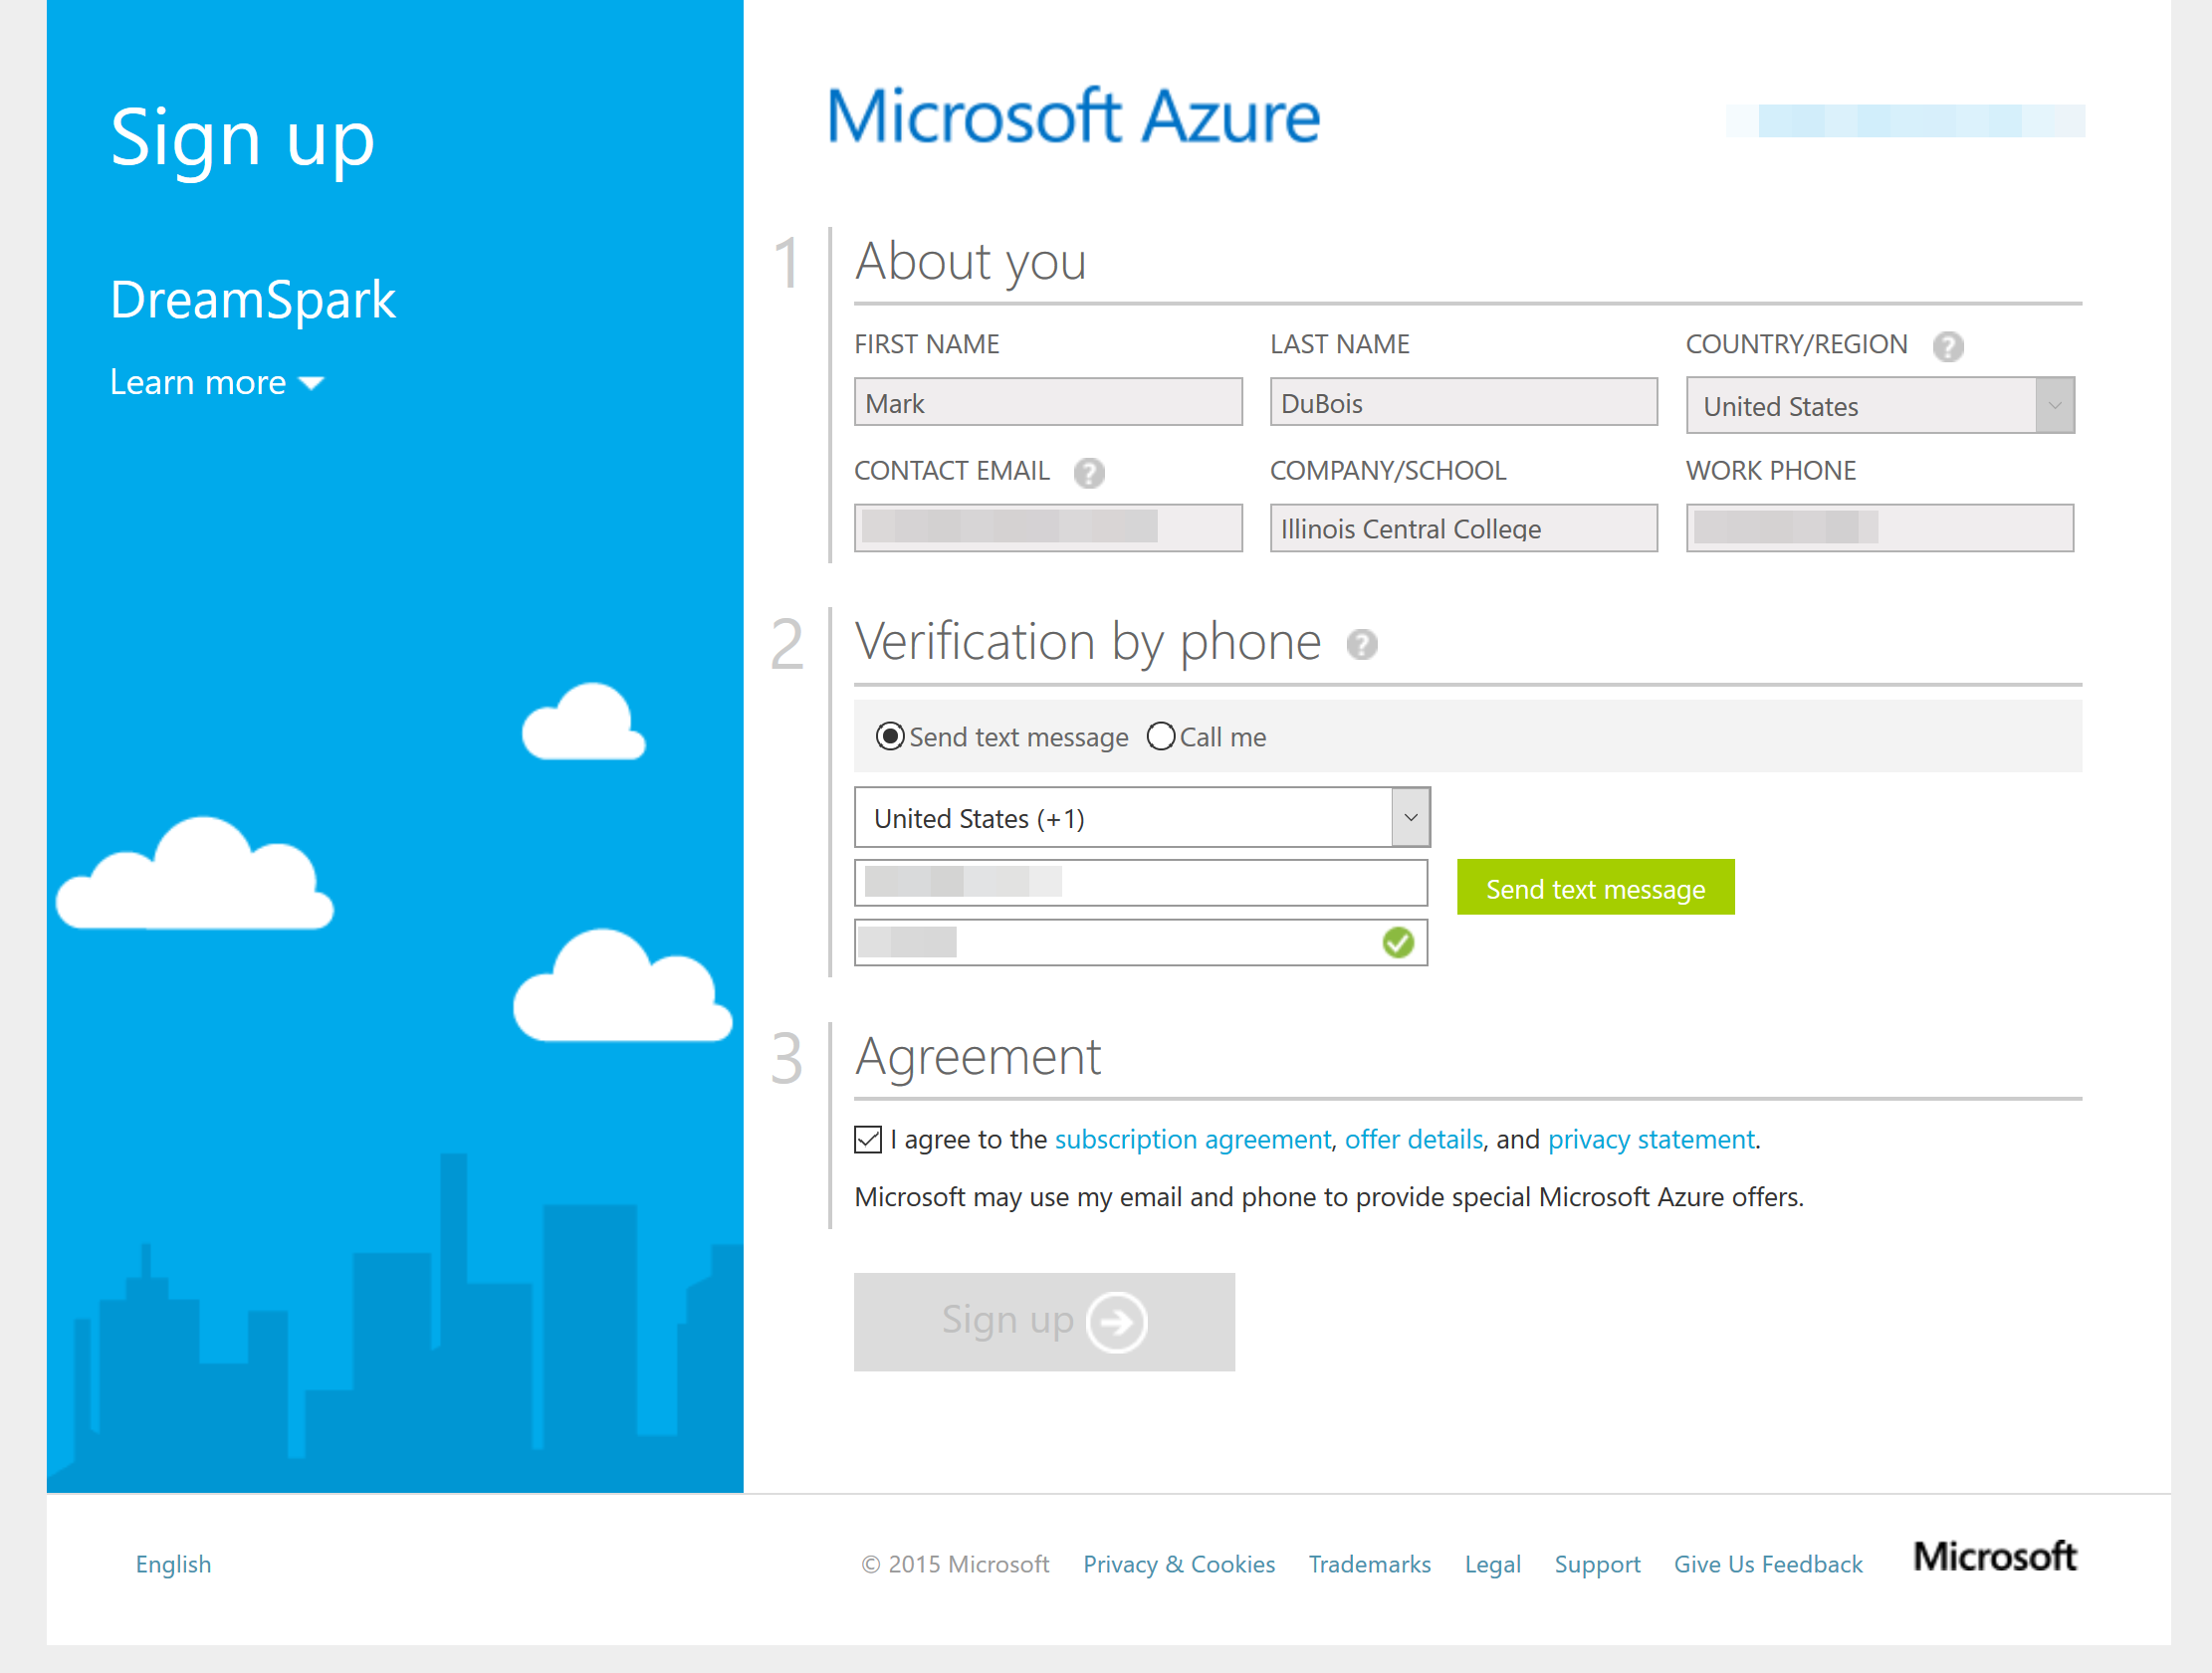Click the Contact Email help icon

(x=1089, y=472)
